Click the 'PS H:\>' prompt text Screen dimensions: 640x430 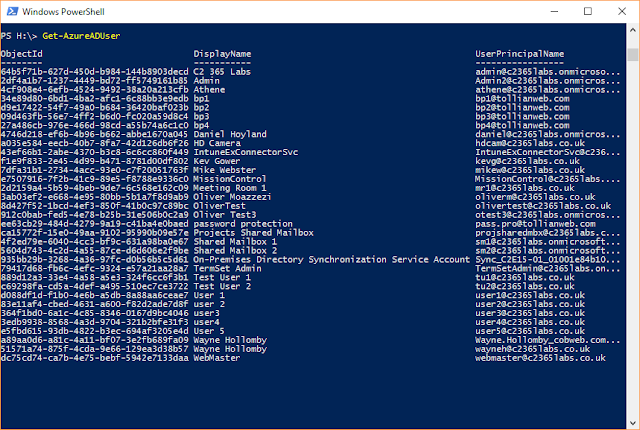(19, 36)
